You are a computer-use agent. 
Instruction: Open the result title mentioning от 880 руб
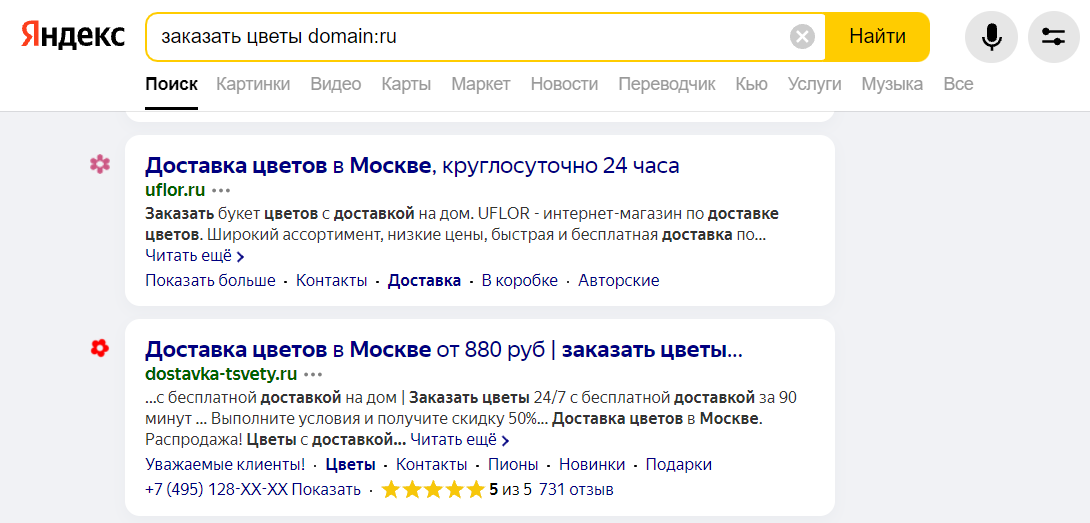click(444, 348)
